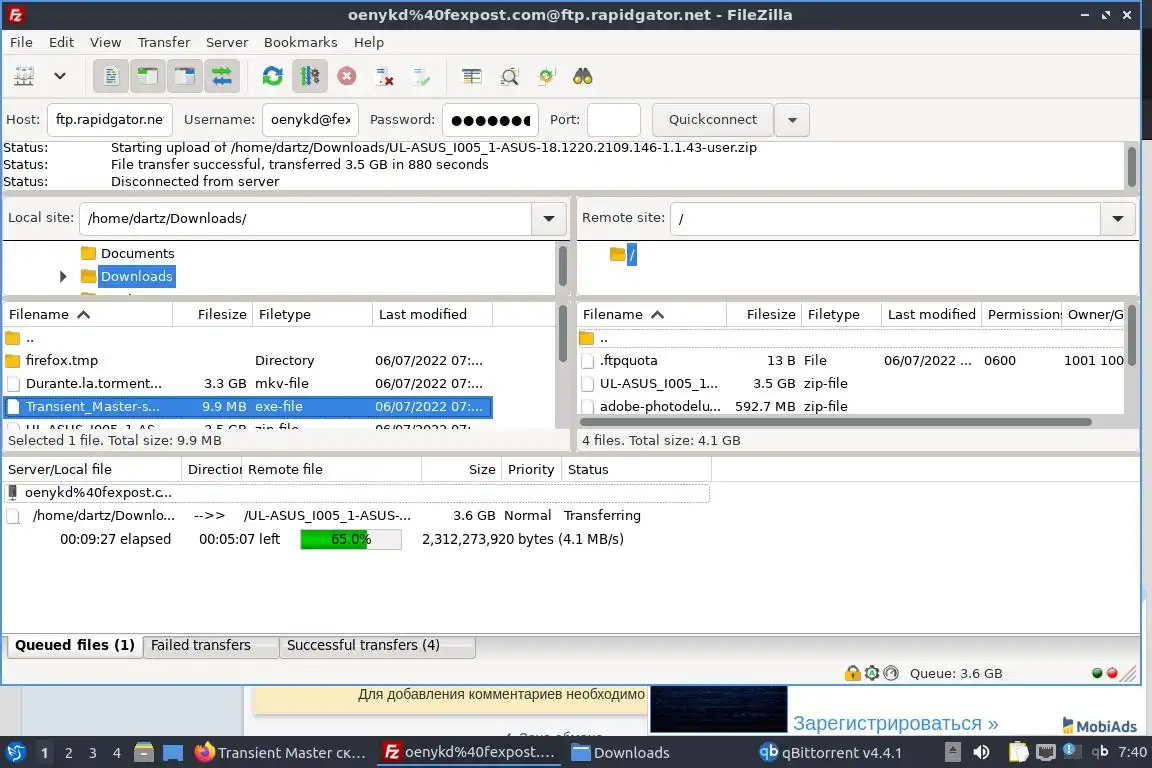Click the Port input field
Viewport: 1152px width, 768px height.
[613, 119]
